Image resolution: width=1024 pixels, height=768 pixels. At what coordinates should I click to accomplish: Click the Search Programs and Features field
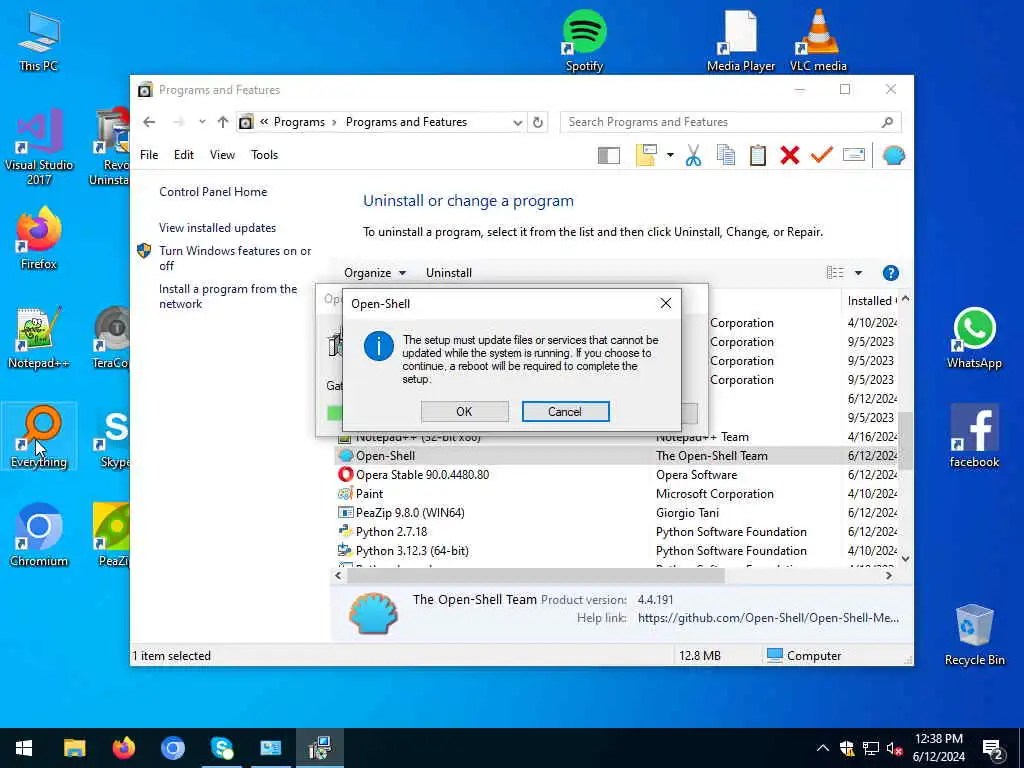(x=730, y=122)
